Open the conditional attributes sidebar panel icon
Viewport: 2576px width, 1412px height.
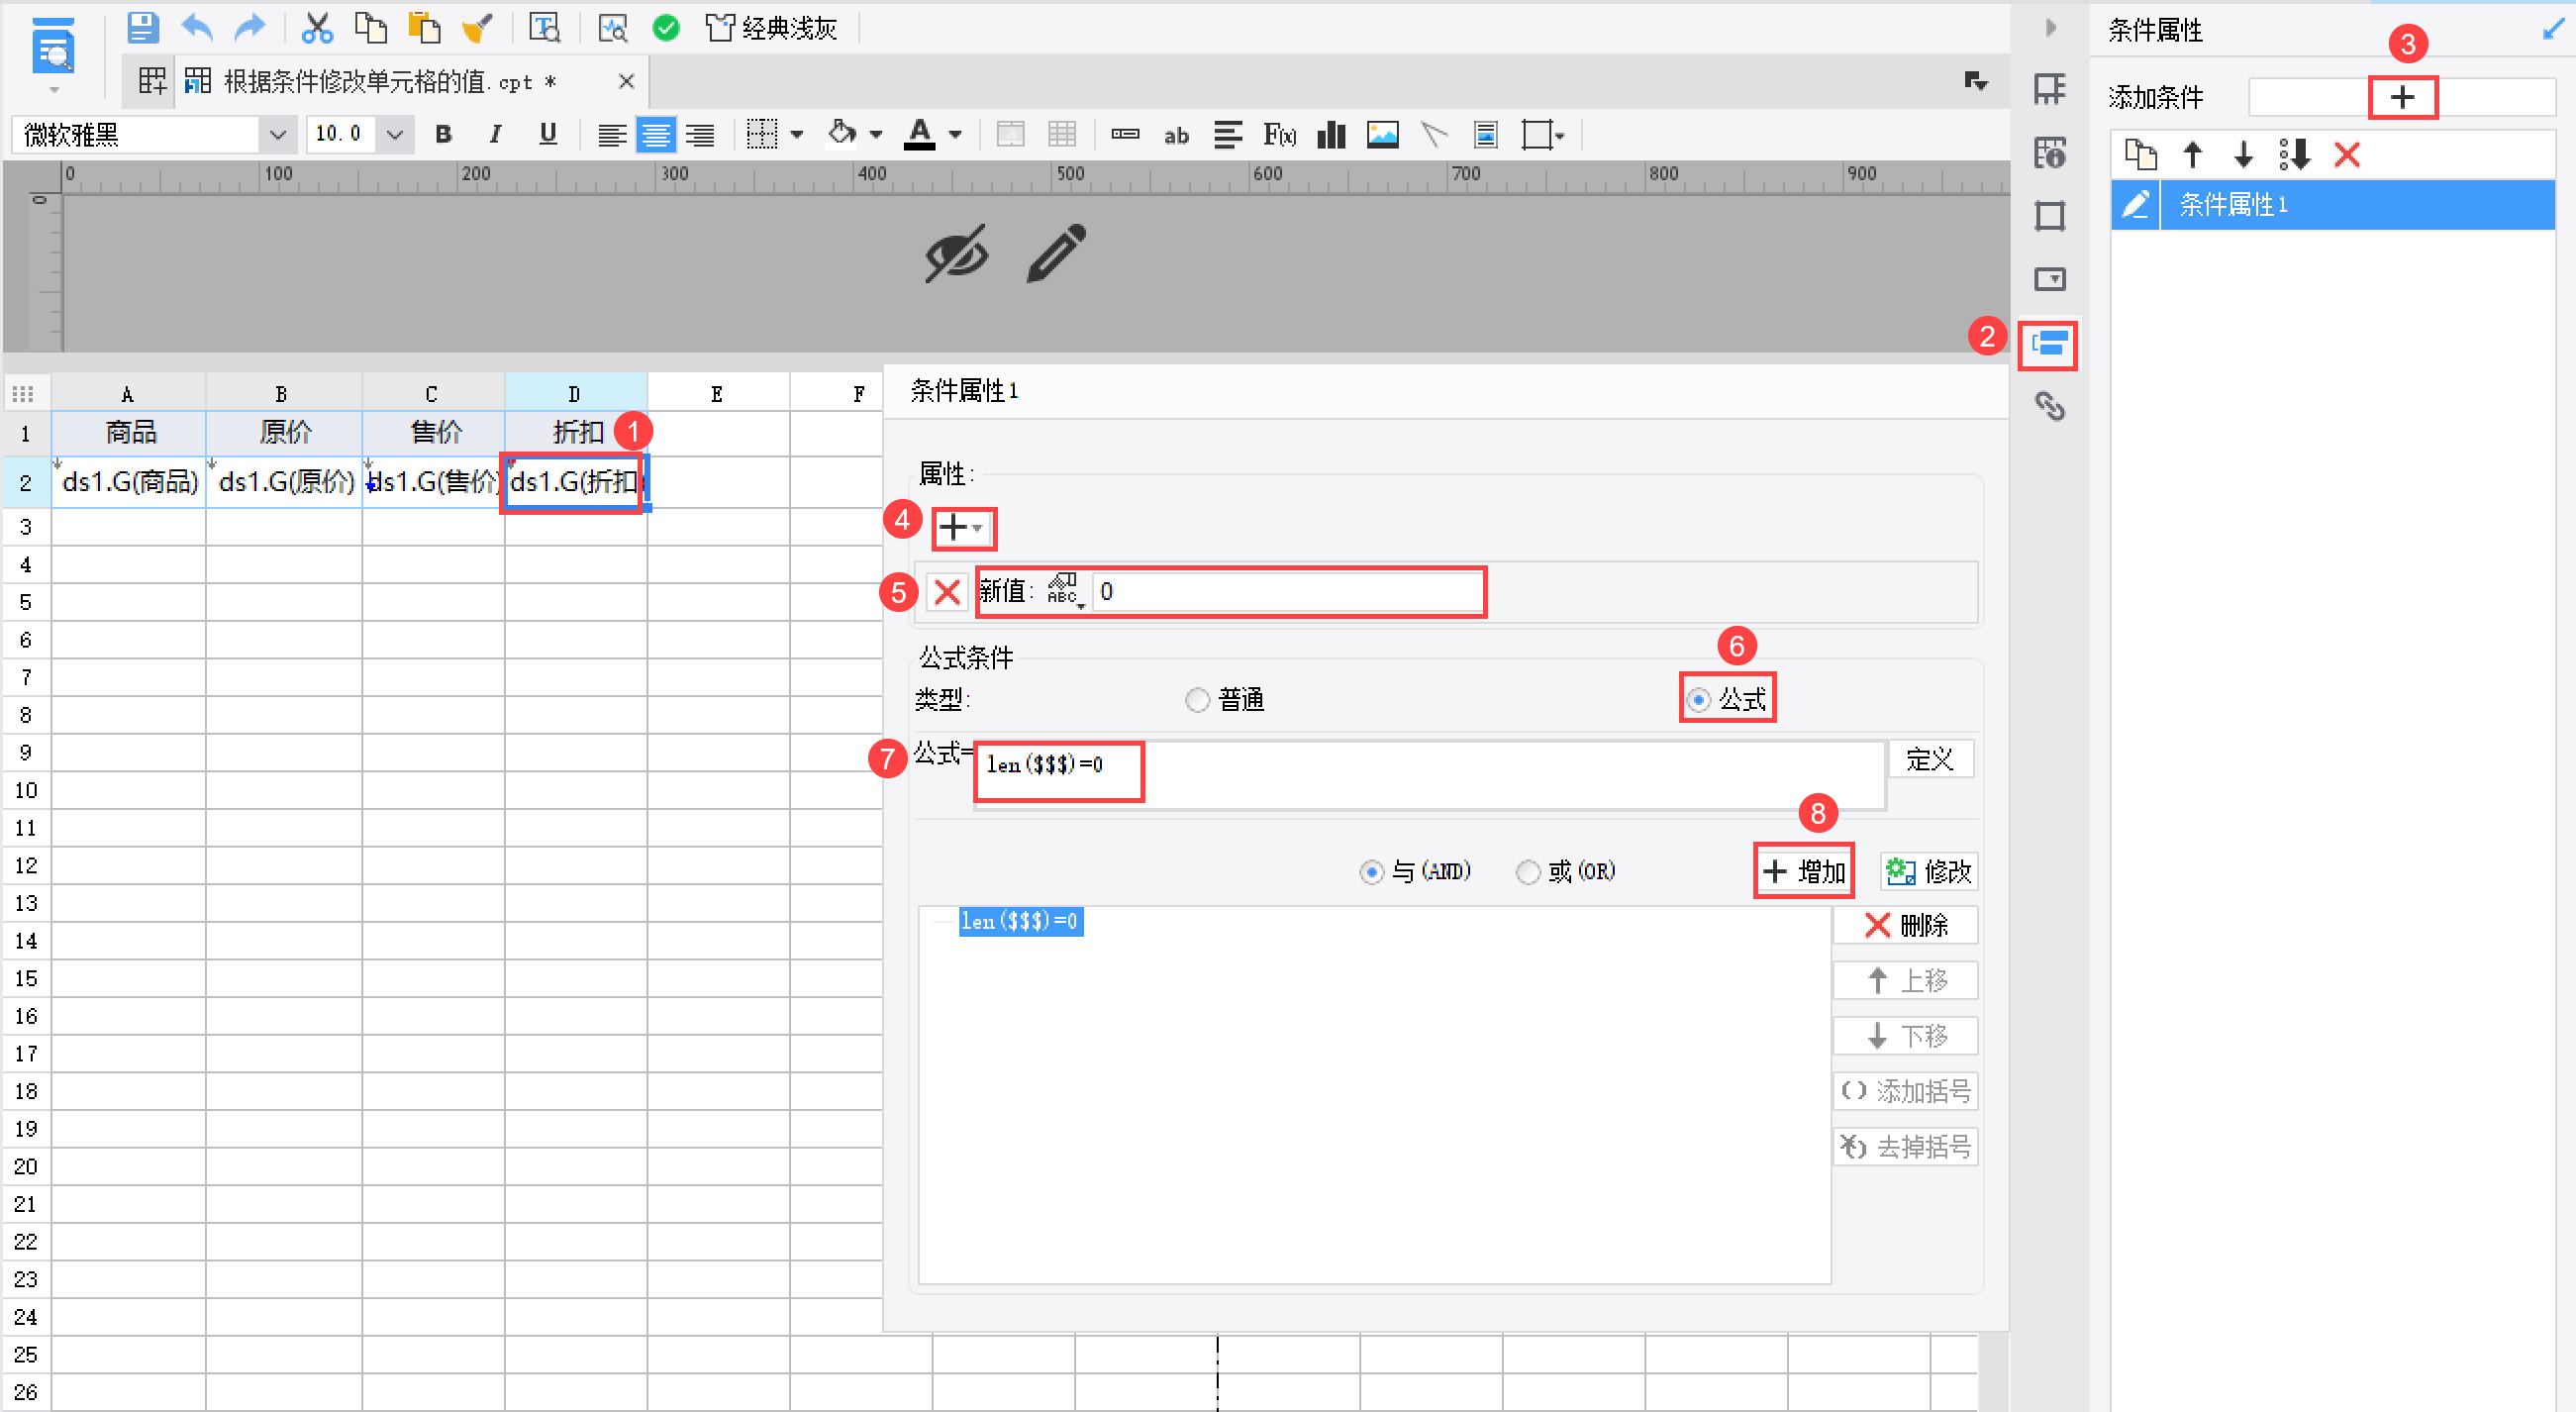[2048, 345]
